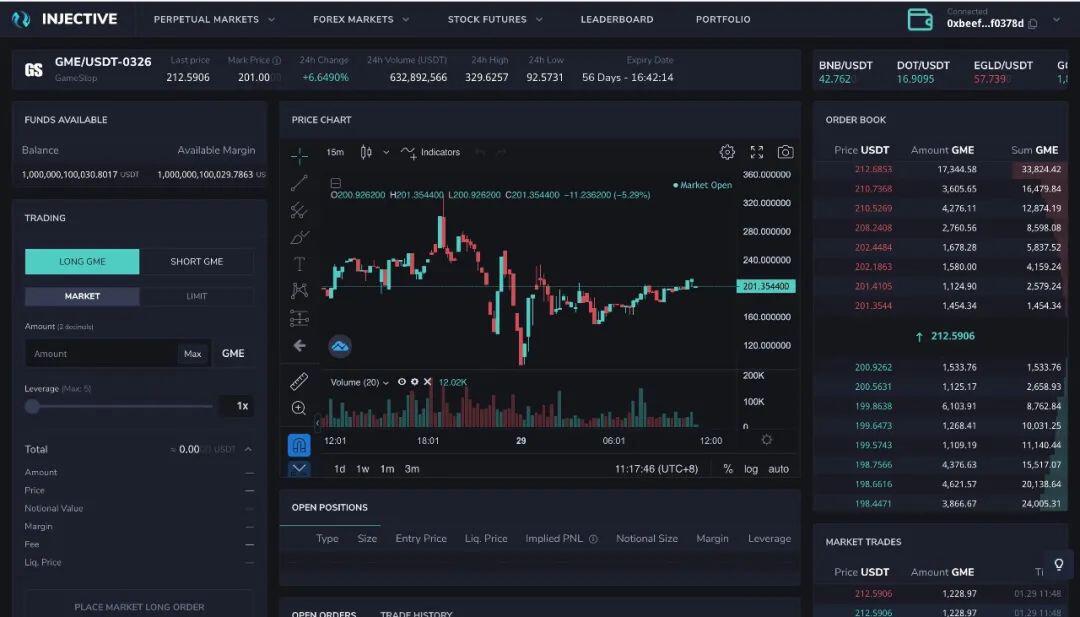
Task: Open chart settings gear icon
Action: [x=727, y=152]
